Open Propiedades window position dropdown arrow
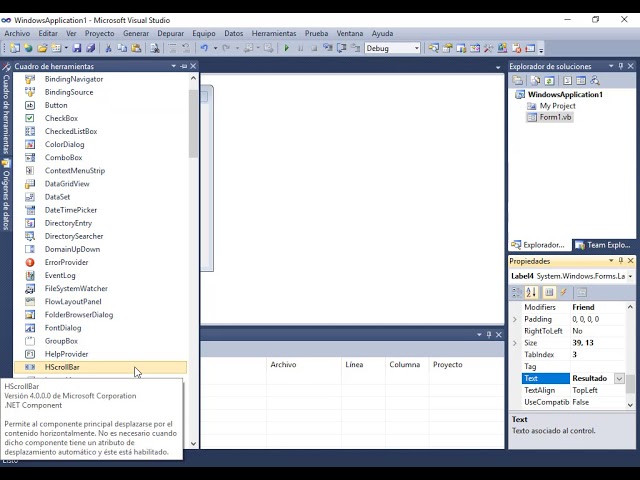 coord(611,260)
